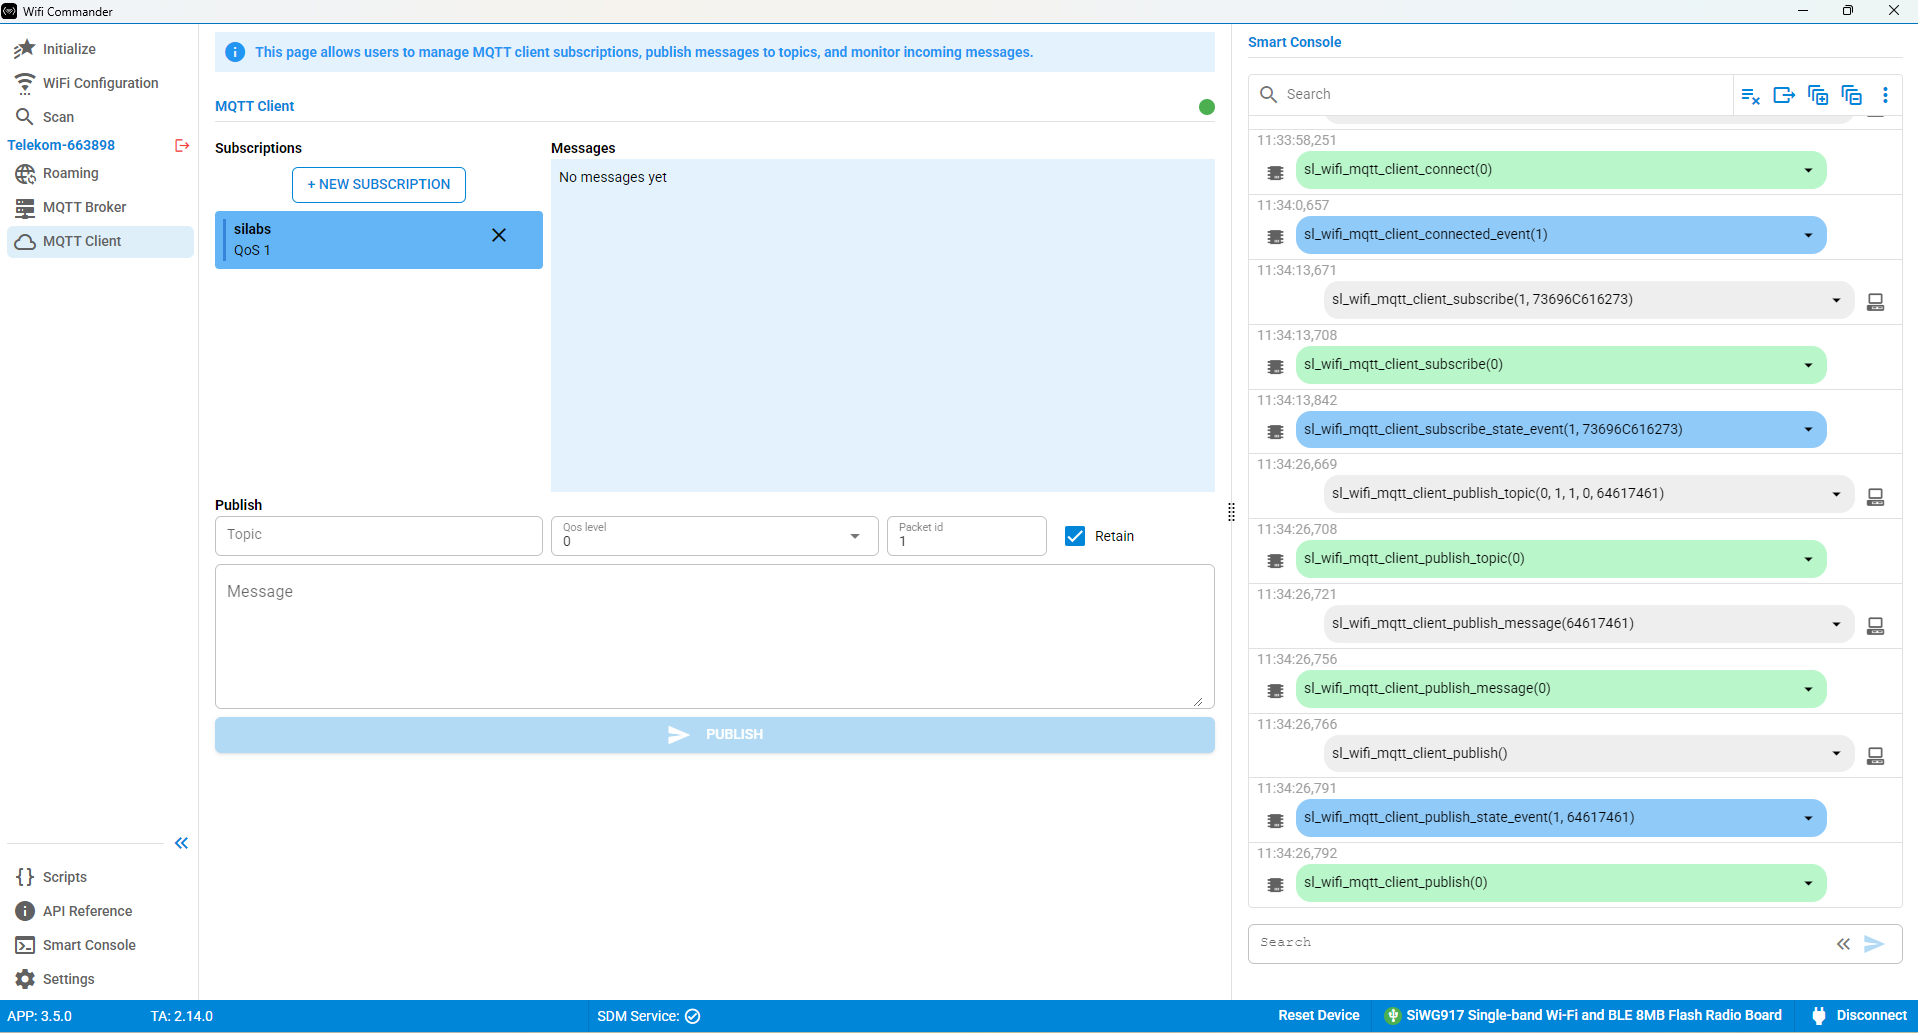Expand sl_wifi_mqtt_client_subscribe(0) entry
1918x1033 pixels.
point(1808,365)
